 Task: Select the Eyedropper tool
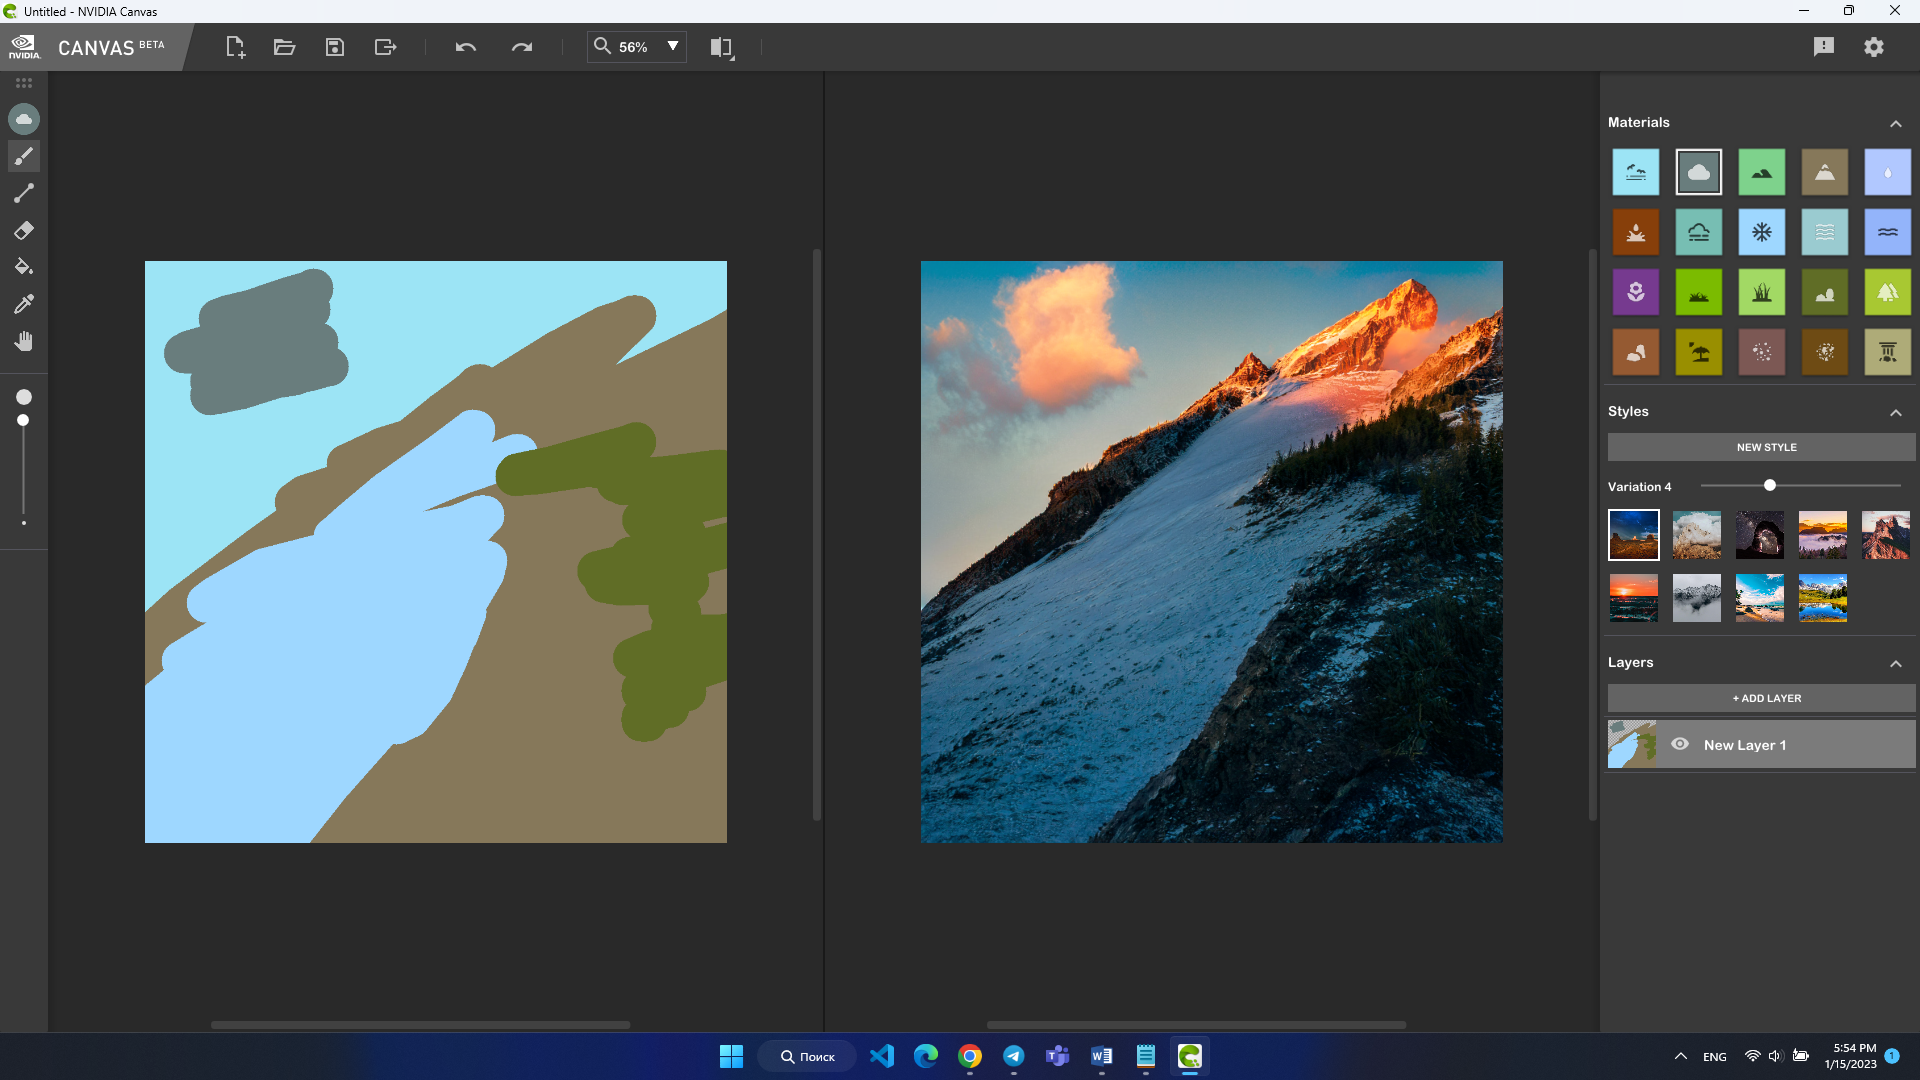[x=24, y=304]
